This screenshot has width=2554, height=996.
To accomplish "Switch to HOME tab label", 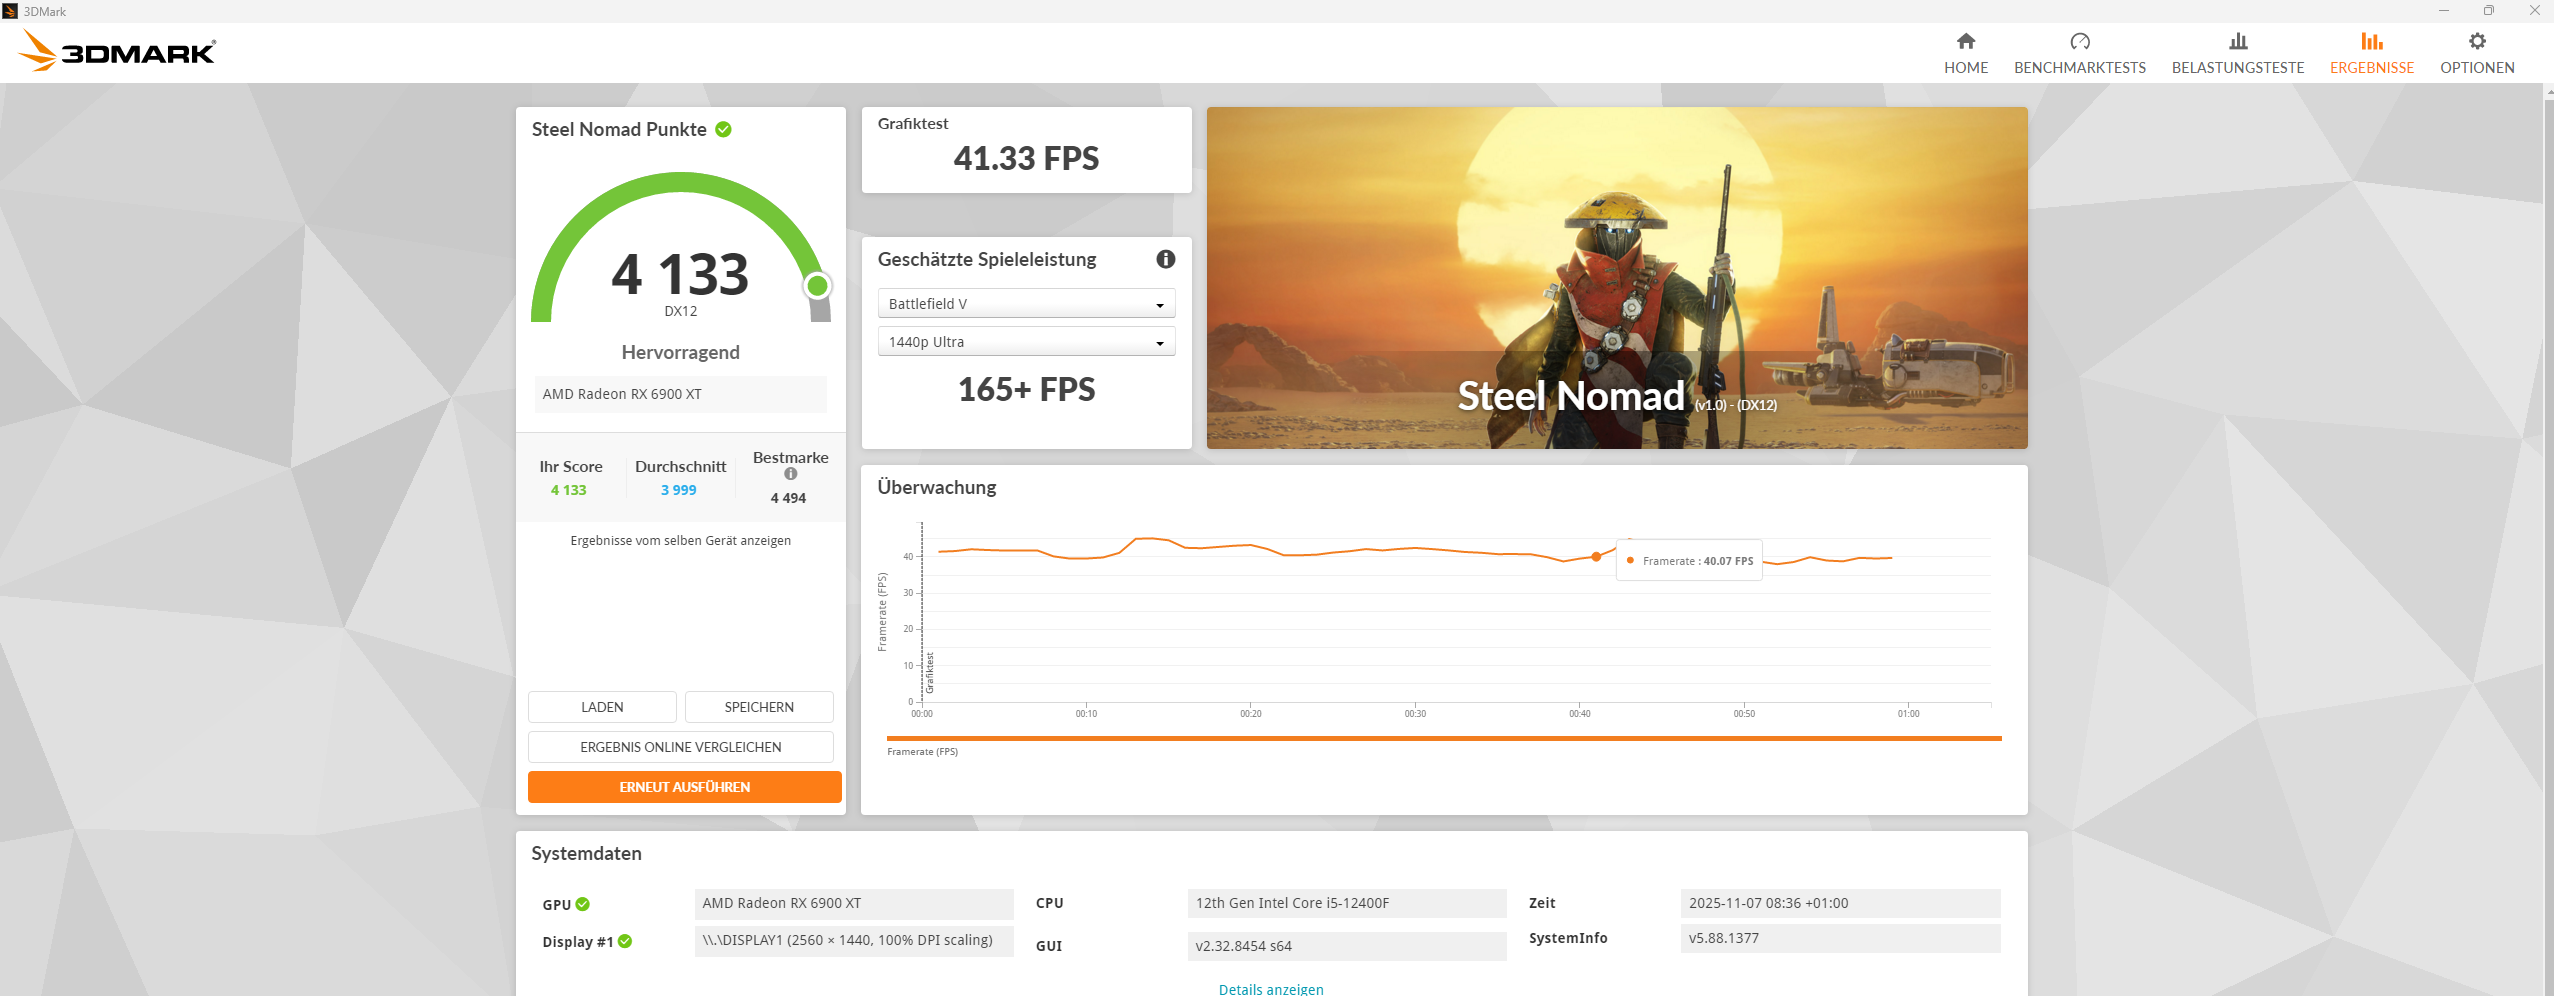I will click(x=1966, y=68).
